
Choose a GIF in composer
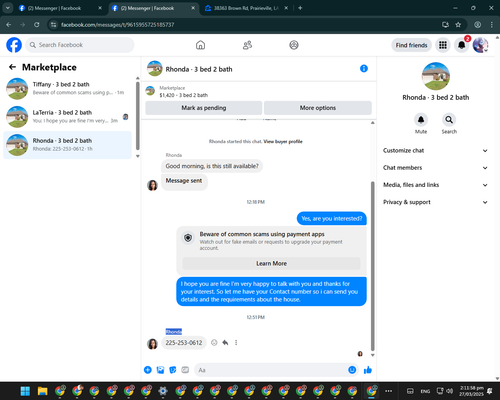pyautogui.click(x=185, y=370)
